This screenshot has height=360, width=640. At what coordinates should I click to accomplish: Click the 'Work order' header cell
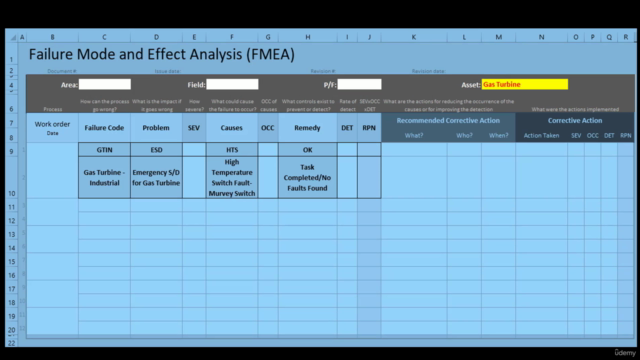click(x=52, y=127)
